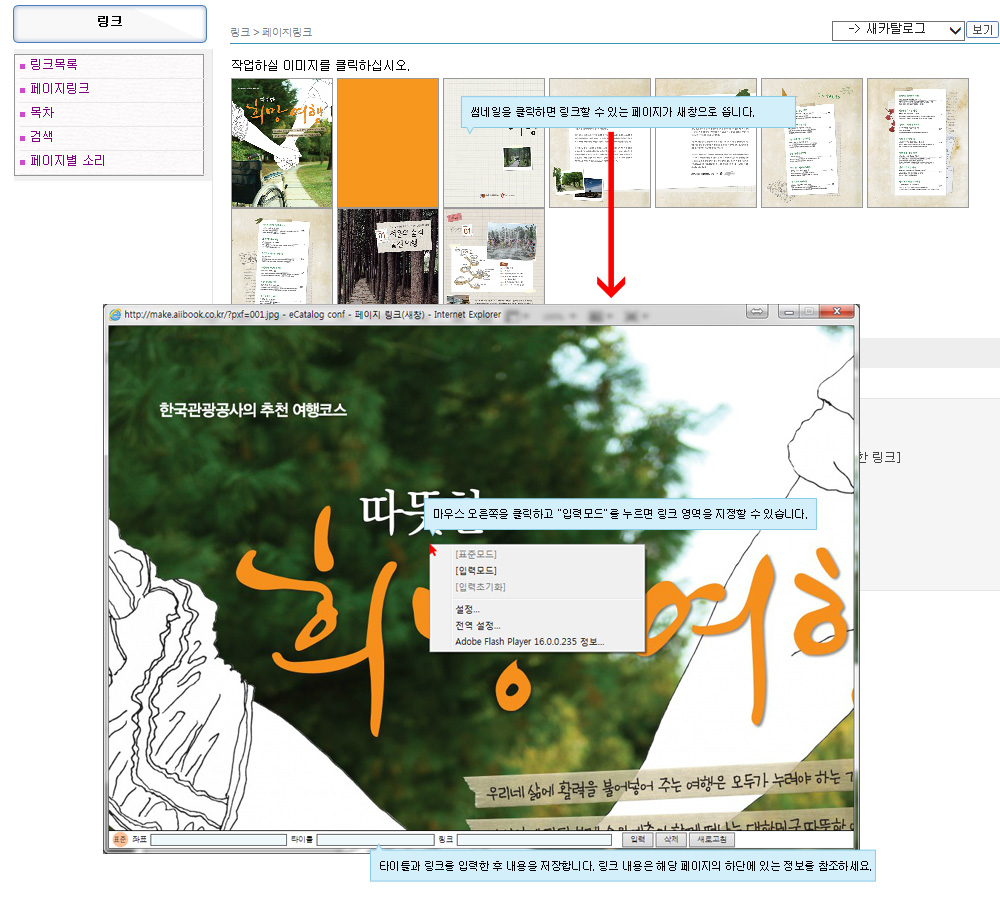This screenshot has width=1000, height=914.
Task: Open 페이지링크 in the sidebar
Action: pos(60,89)
